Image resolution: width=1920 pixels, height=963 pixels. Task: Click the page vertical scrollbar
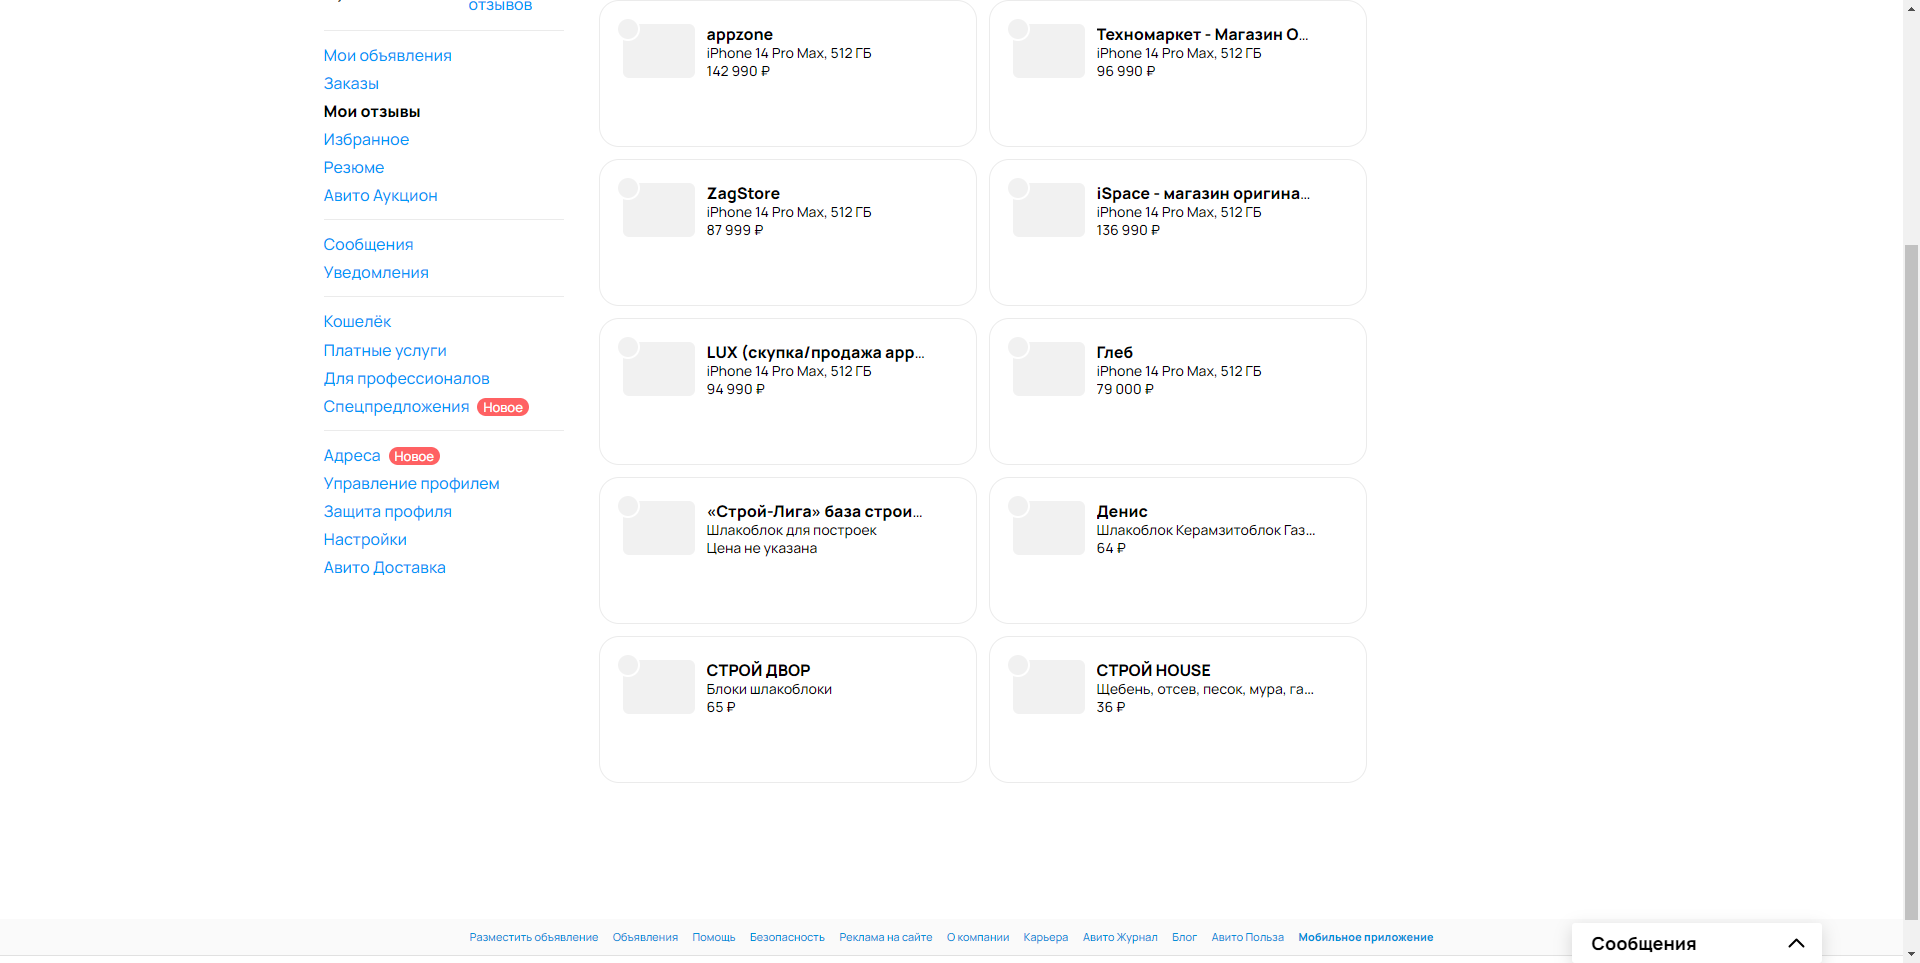pos(1911,580)
